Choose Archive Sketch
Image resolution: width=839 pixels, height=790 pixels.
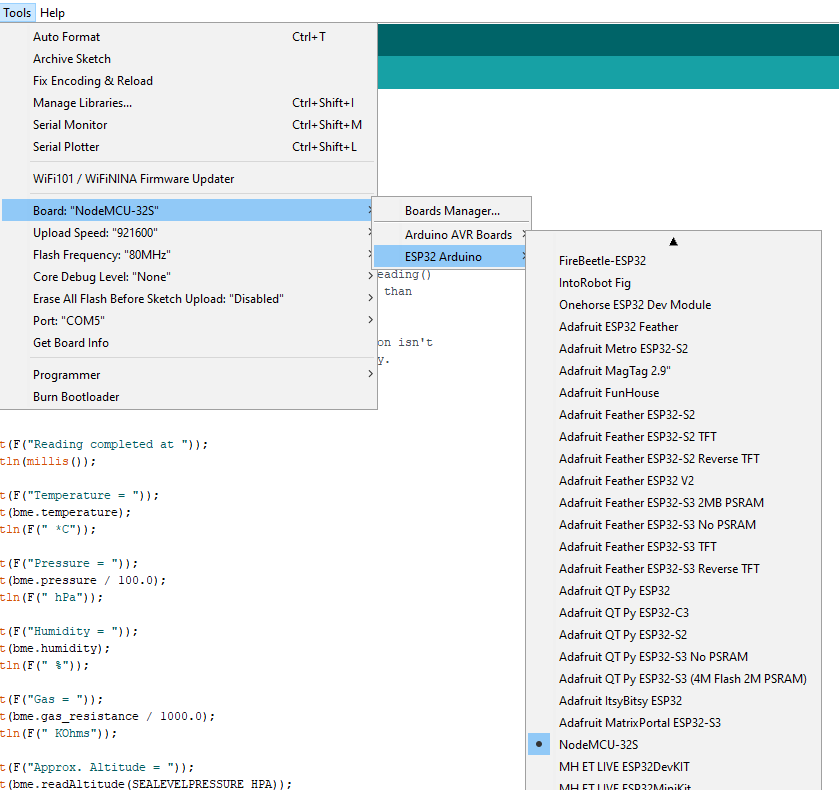coord(188,59)
